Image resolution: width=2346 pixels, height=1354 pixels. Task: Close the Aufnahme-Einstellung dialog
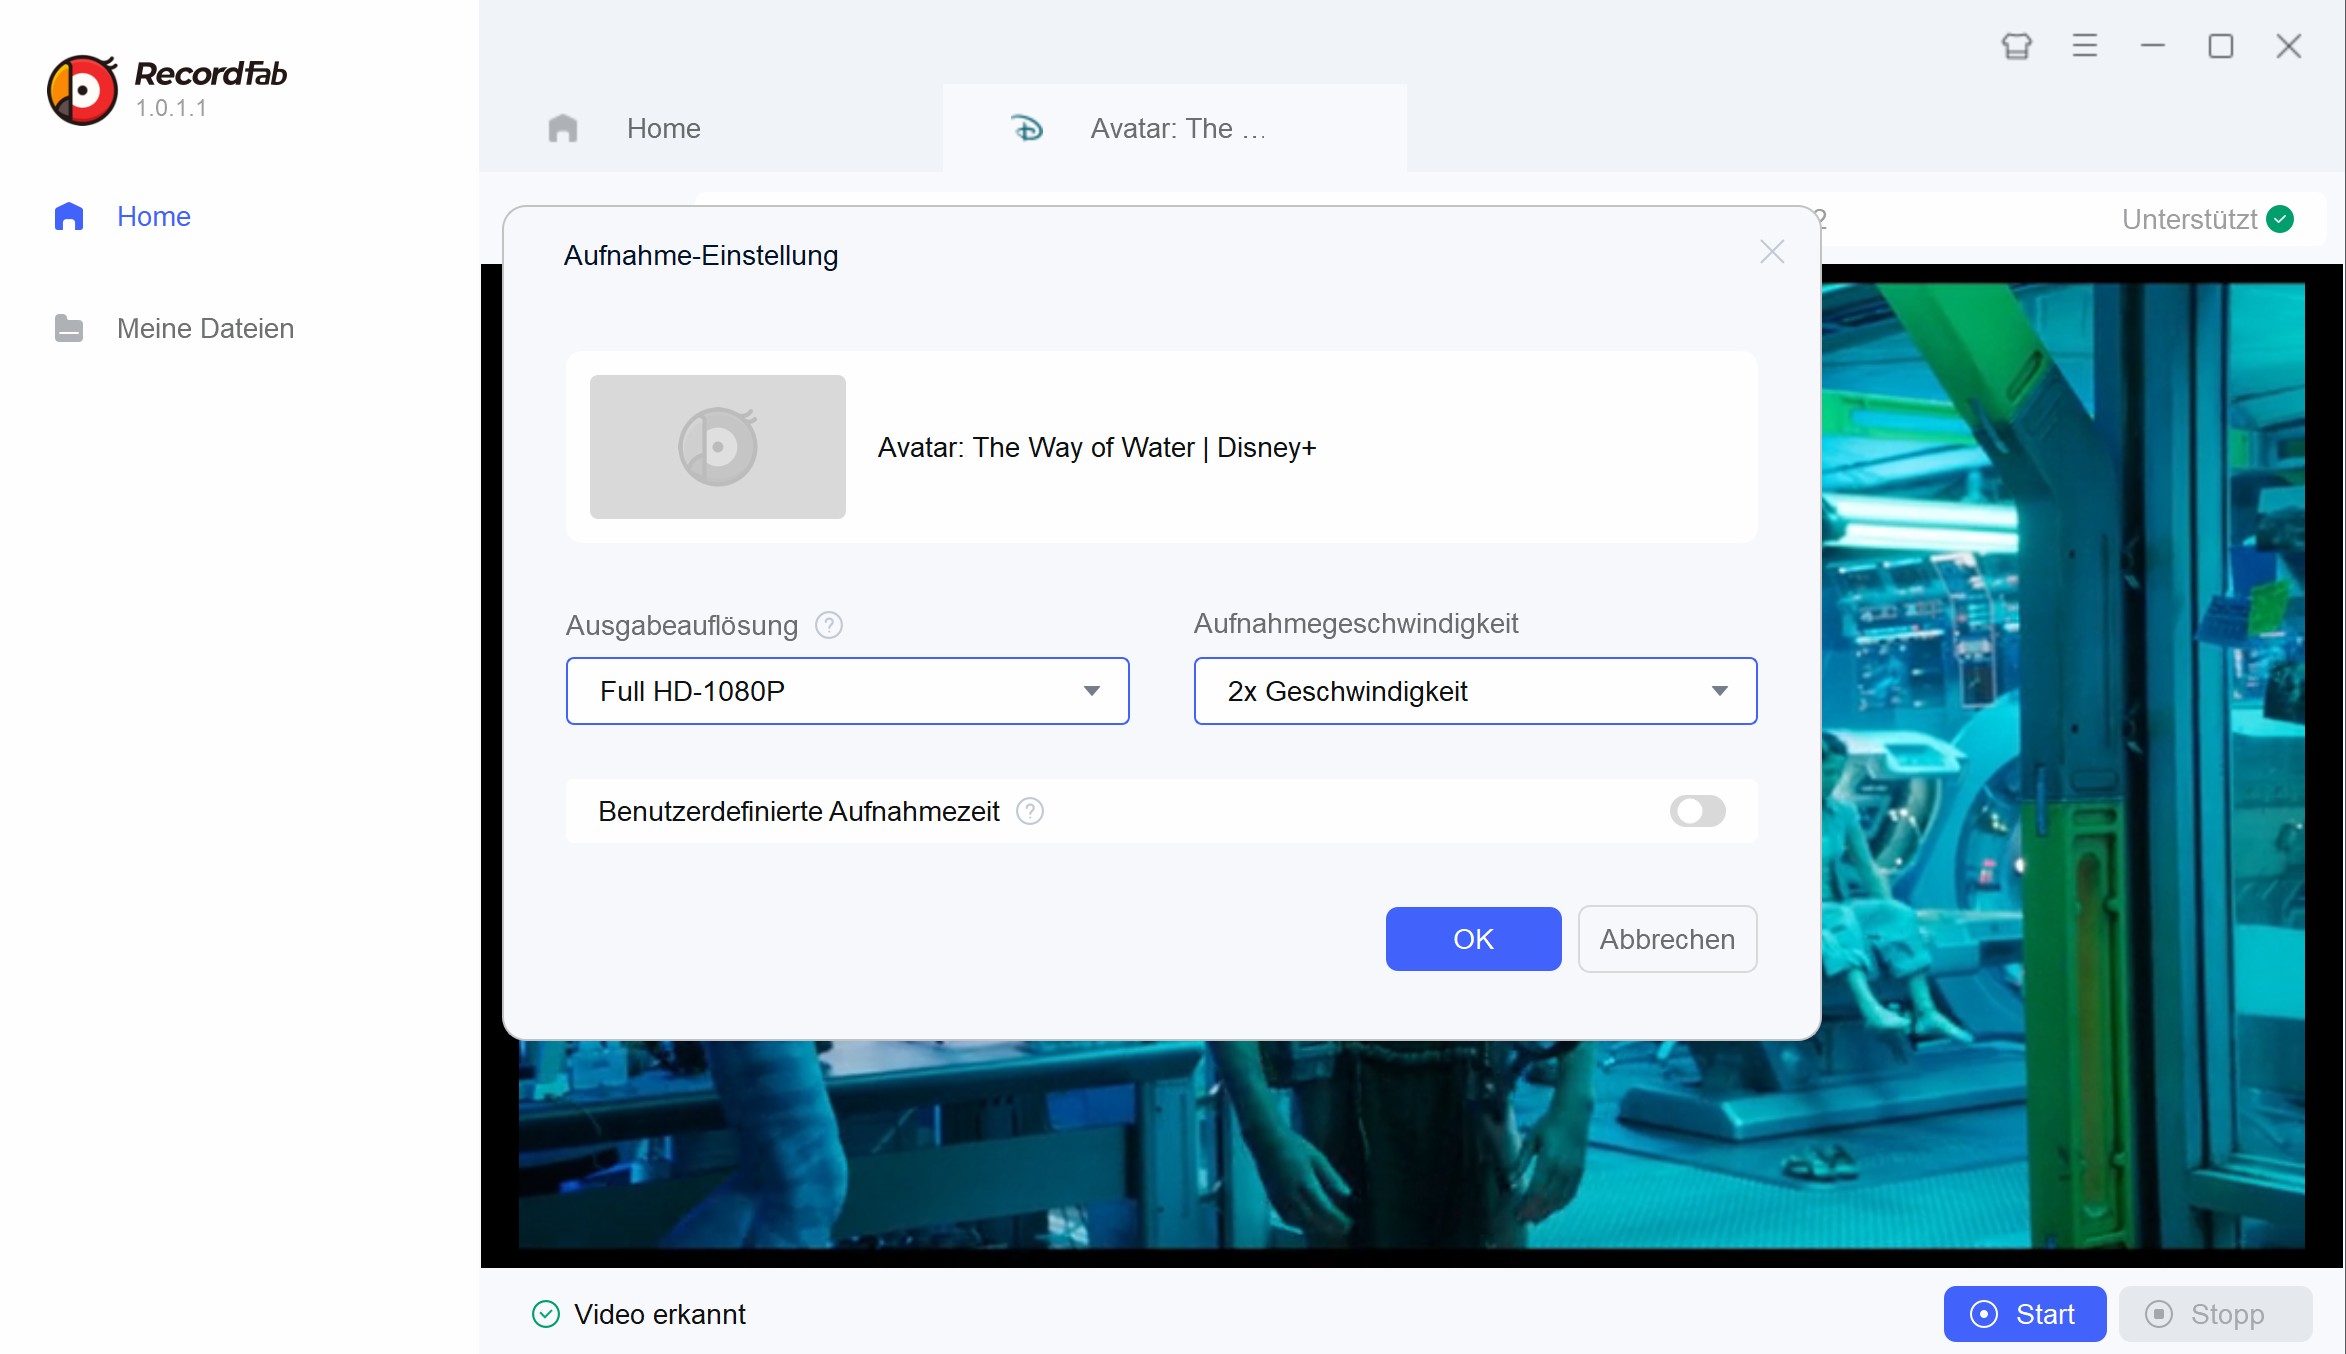[x=1772, y=252]
